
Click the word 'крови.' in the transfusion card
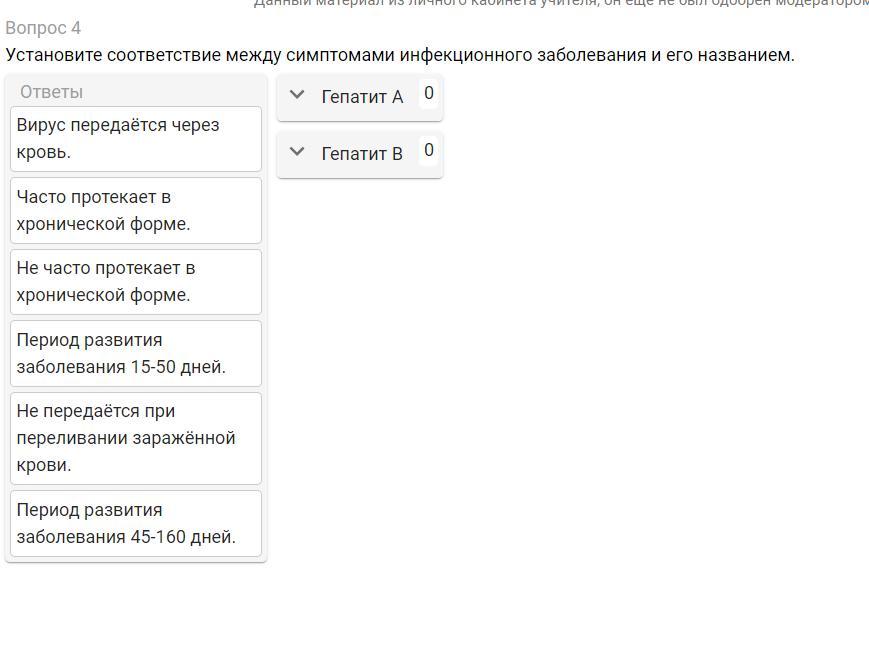[x=44, y=465]
